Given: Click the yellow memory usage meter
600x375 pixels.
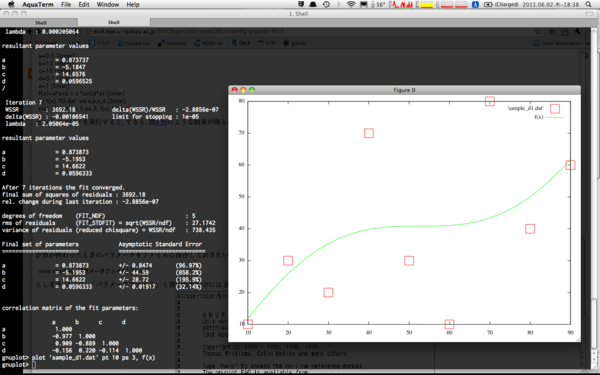Looking at the screenshot, I should [x=426, y=4].
